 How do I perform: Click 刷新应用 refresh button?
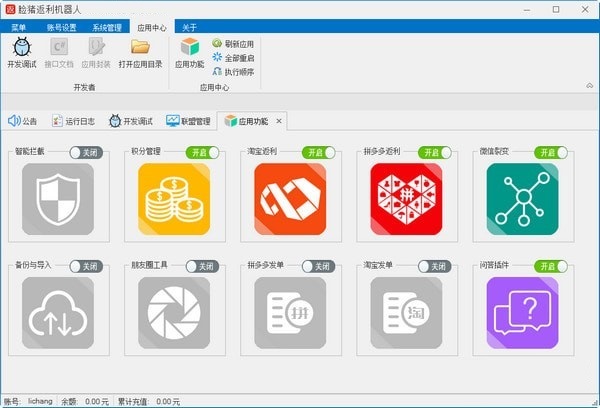233,44
